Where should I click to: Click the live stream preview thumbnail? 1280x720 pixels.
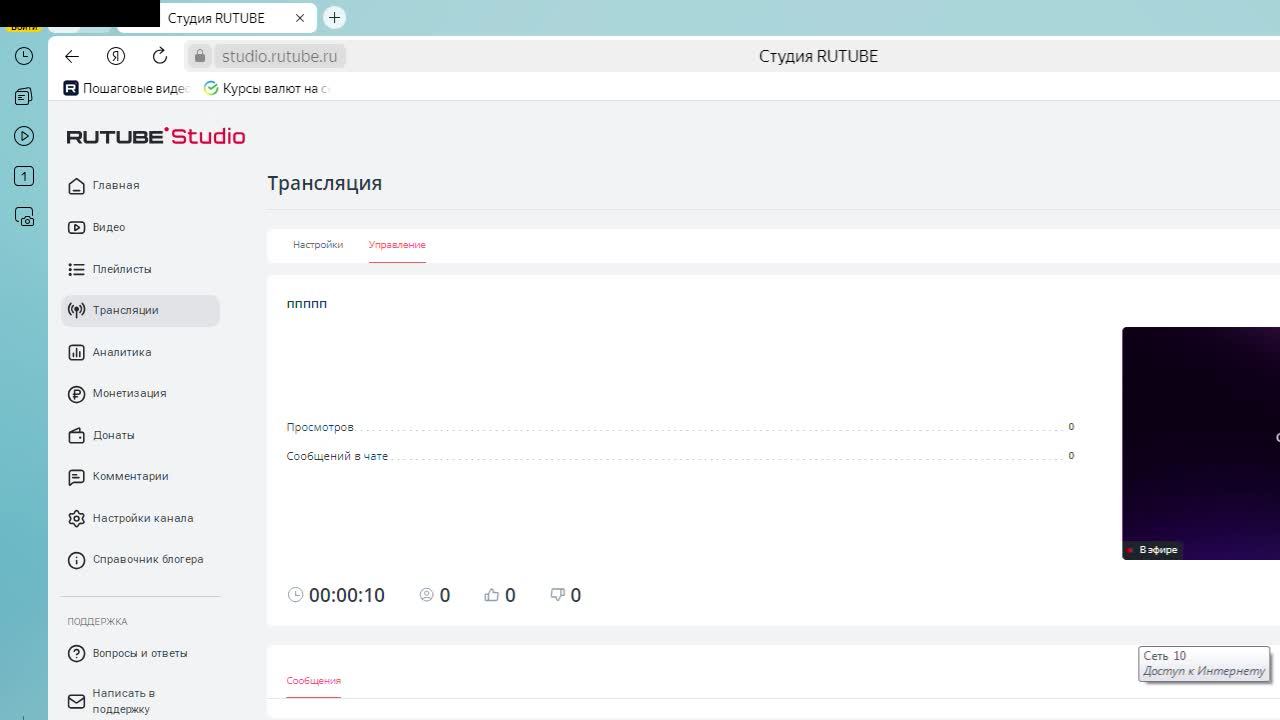click(1201, 443)
